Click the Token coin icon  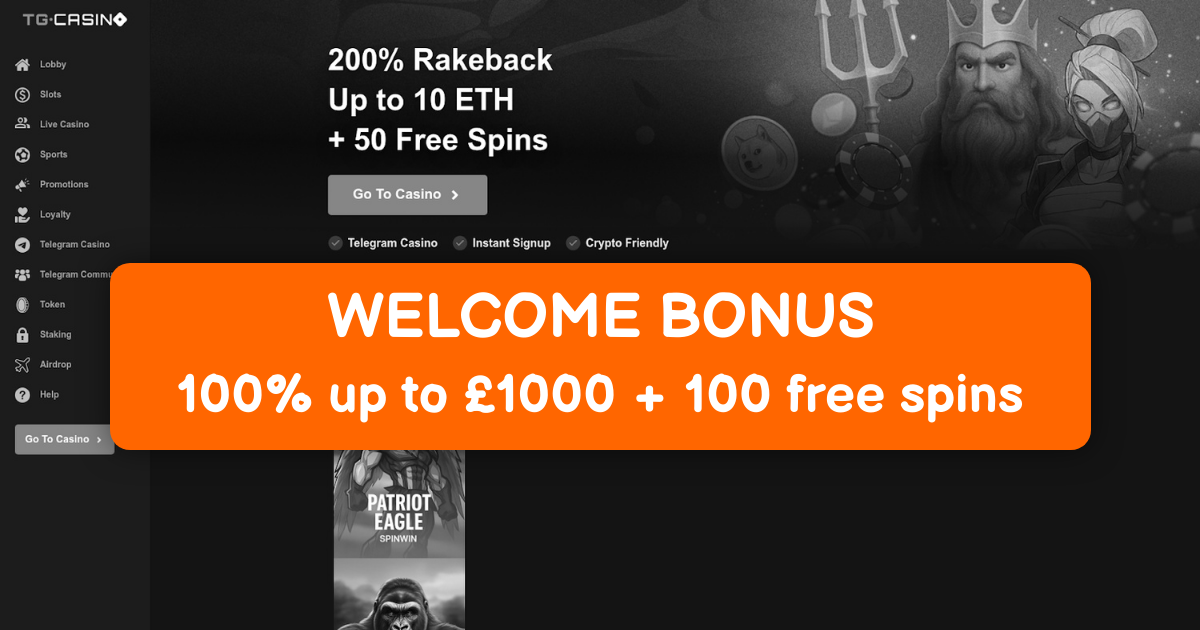[22, 305]
